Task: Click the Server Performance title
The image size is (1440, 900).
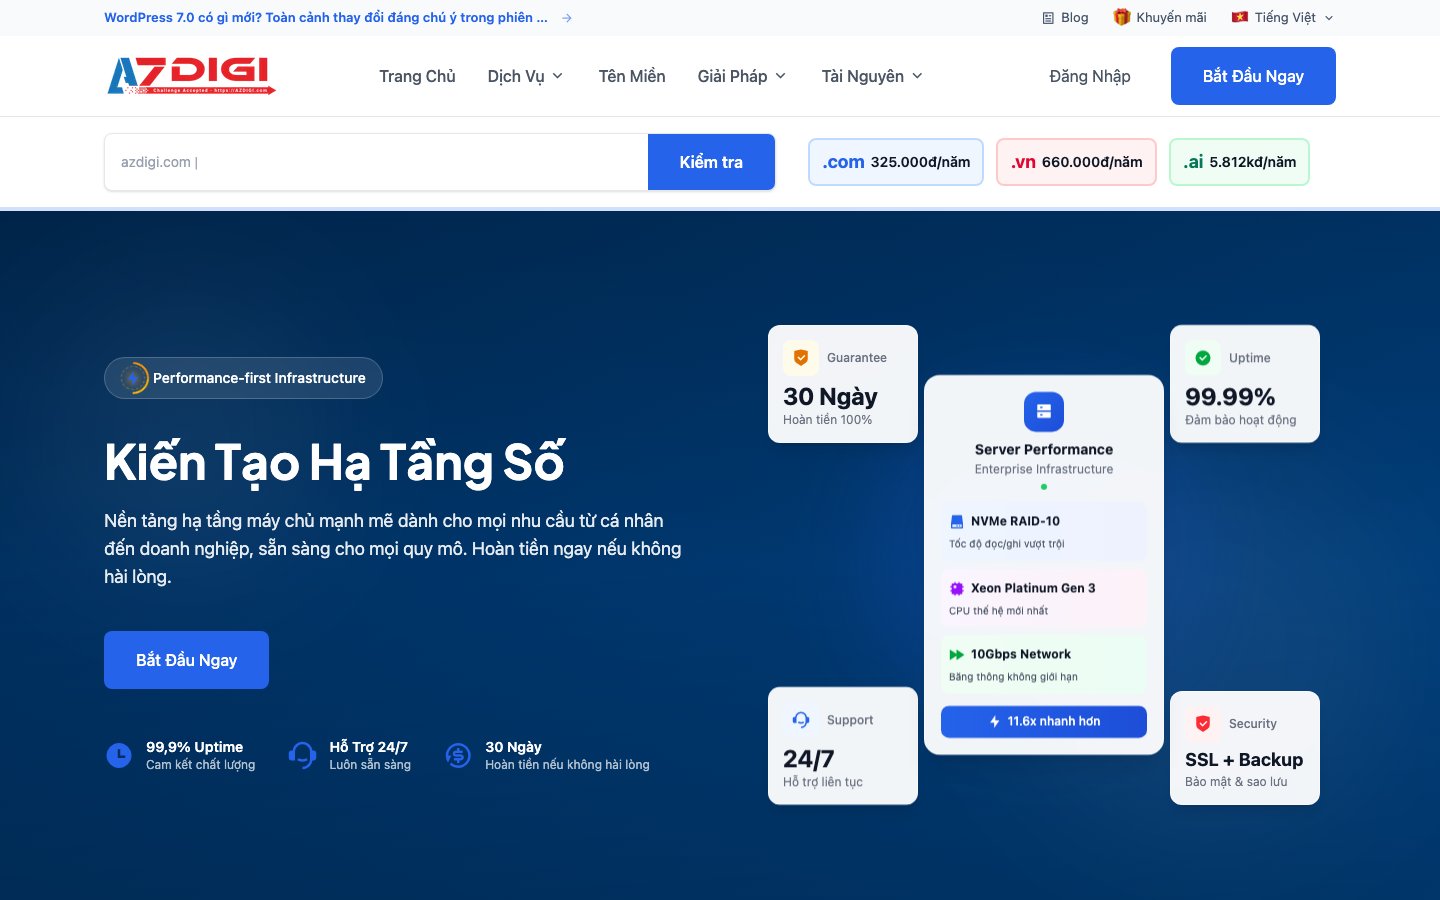Action: coord(1044,450)
